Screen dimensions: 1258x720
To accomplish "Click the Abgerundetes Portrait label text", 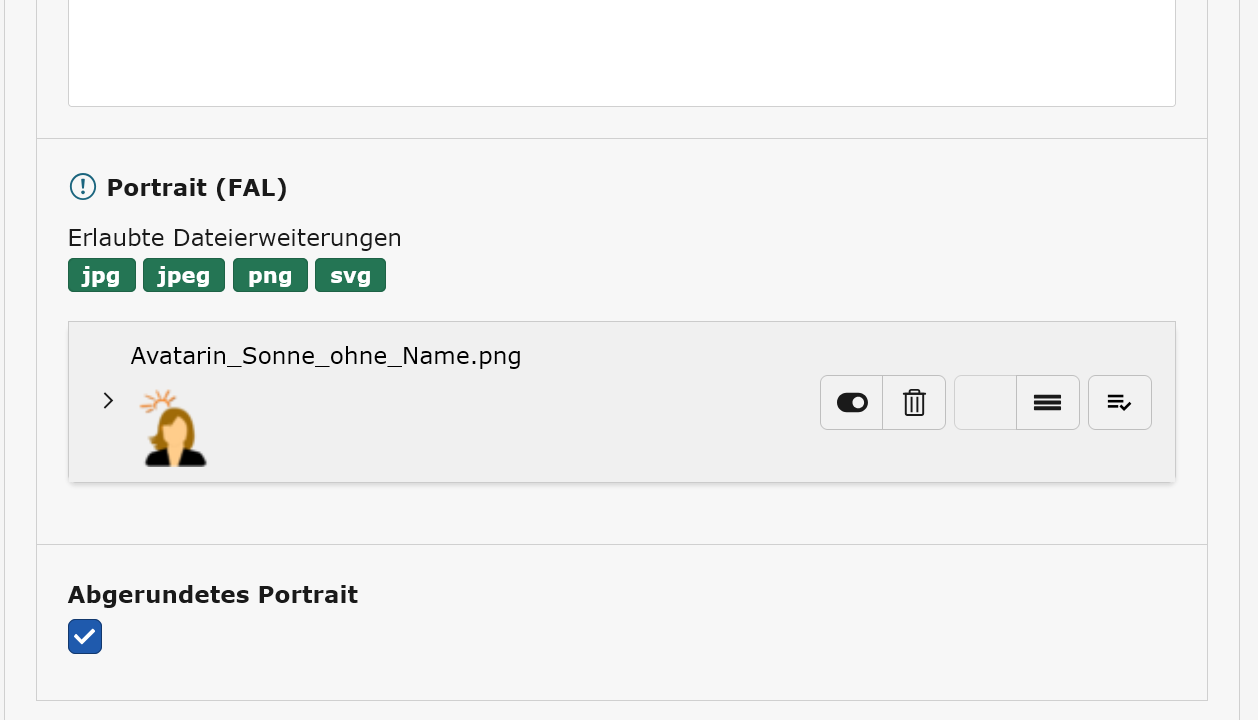I will [213, 595].
